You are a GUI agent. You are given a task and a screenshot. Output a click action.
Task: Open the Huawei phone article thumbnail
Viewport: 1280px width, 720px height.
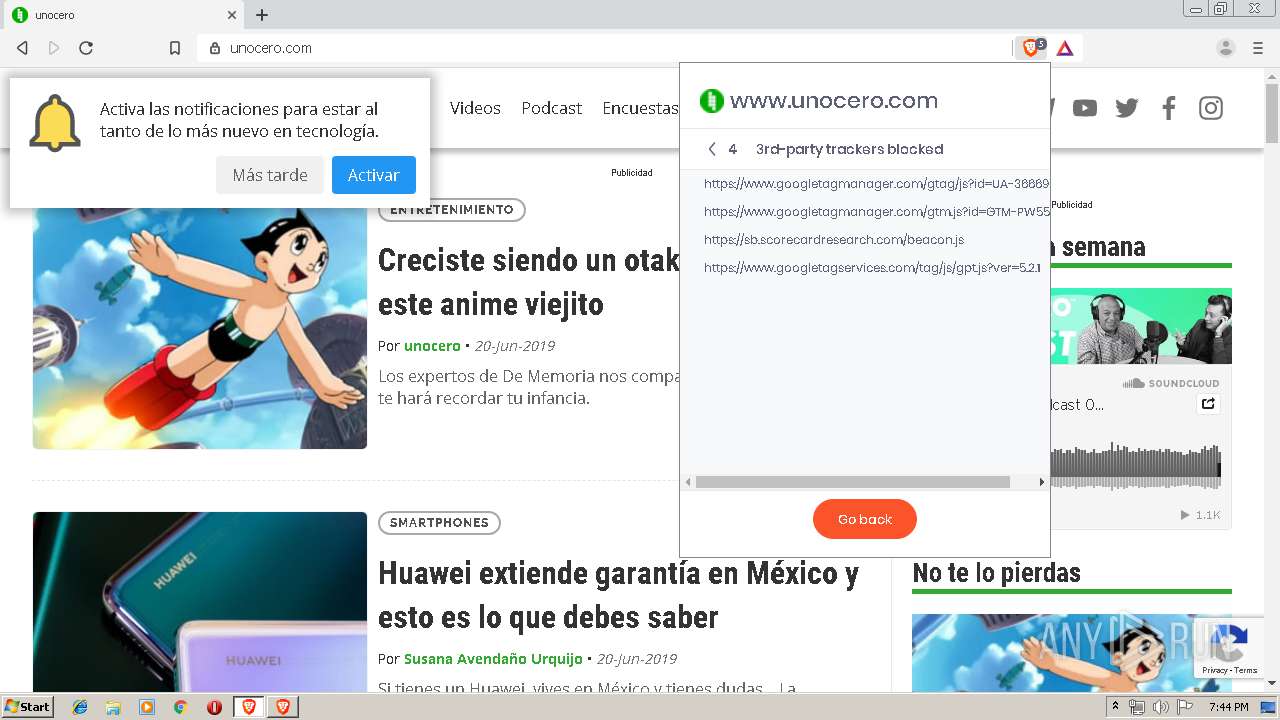(x=200, y=603)
